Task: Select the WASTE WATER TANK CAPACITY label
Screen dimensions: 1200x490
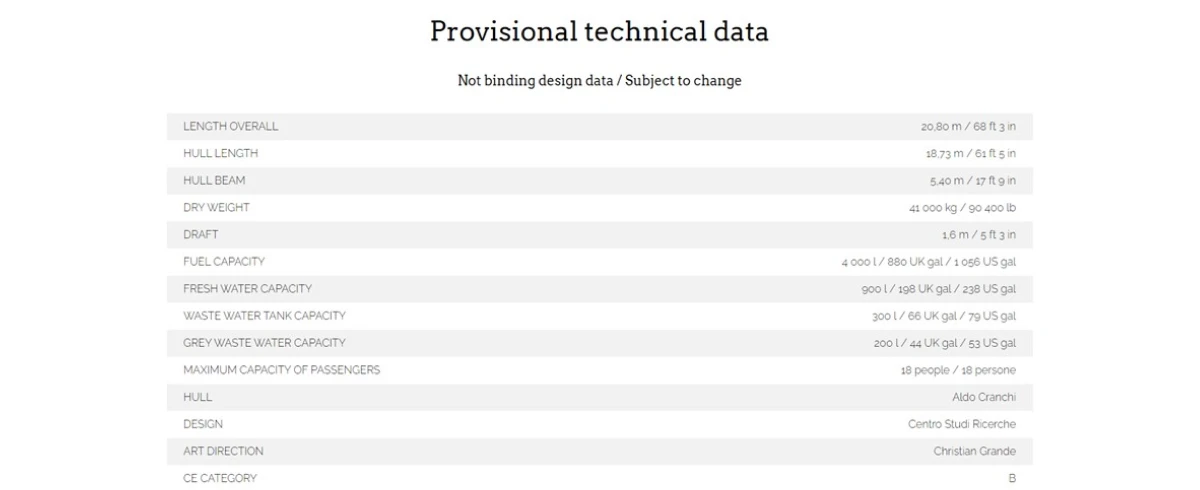Action: click(264, 316)
